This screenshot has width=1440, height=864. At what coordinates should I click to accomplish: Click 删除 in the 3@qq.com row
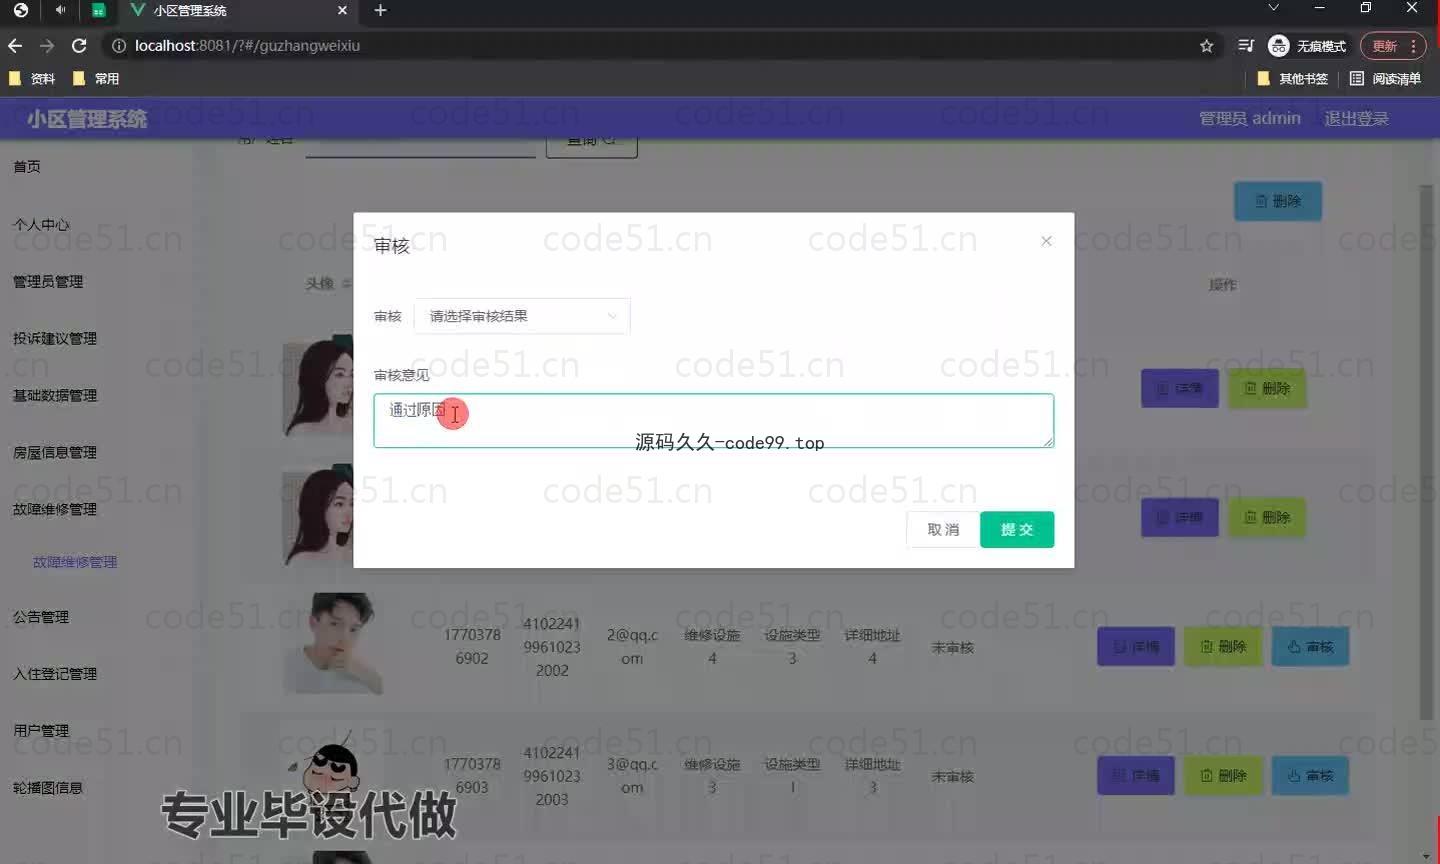tap(1223, 775)
